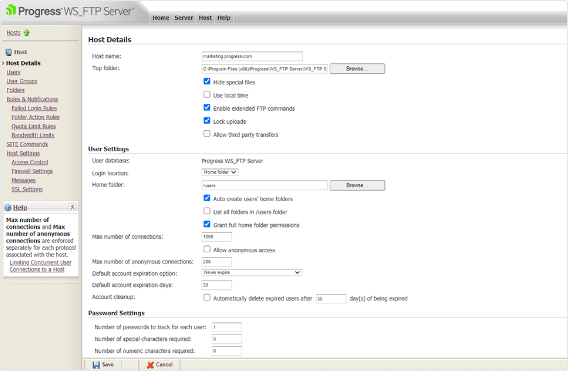Click the Progress logo icon
This screenshot has height=371, width=569.
[11, 10]
